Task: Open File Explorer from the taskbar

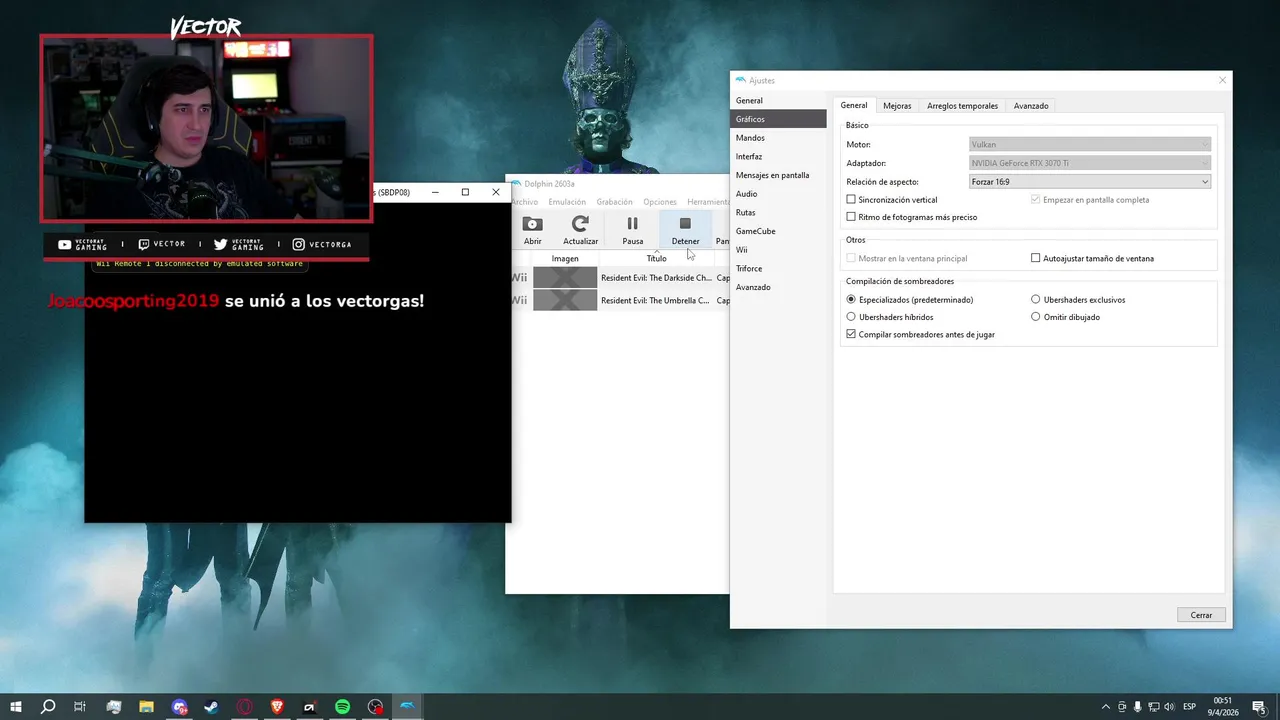Action: pos(146,707)
